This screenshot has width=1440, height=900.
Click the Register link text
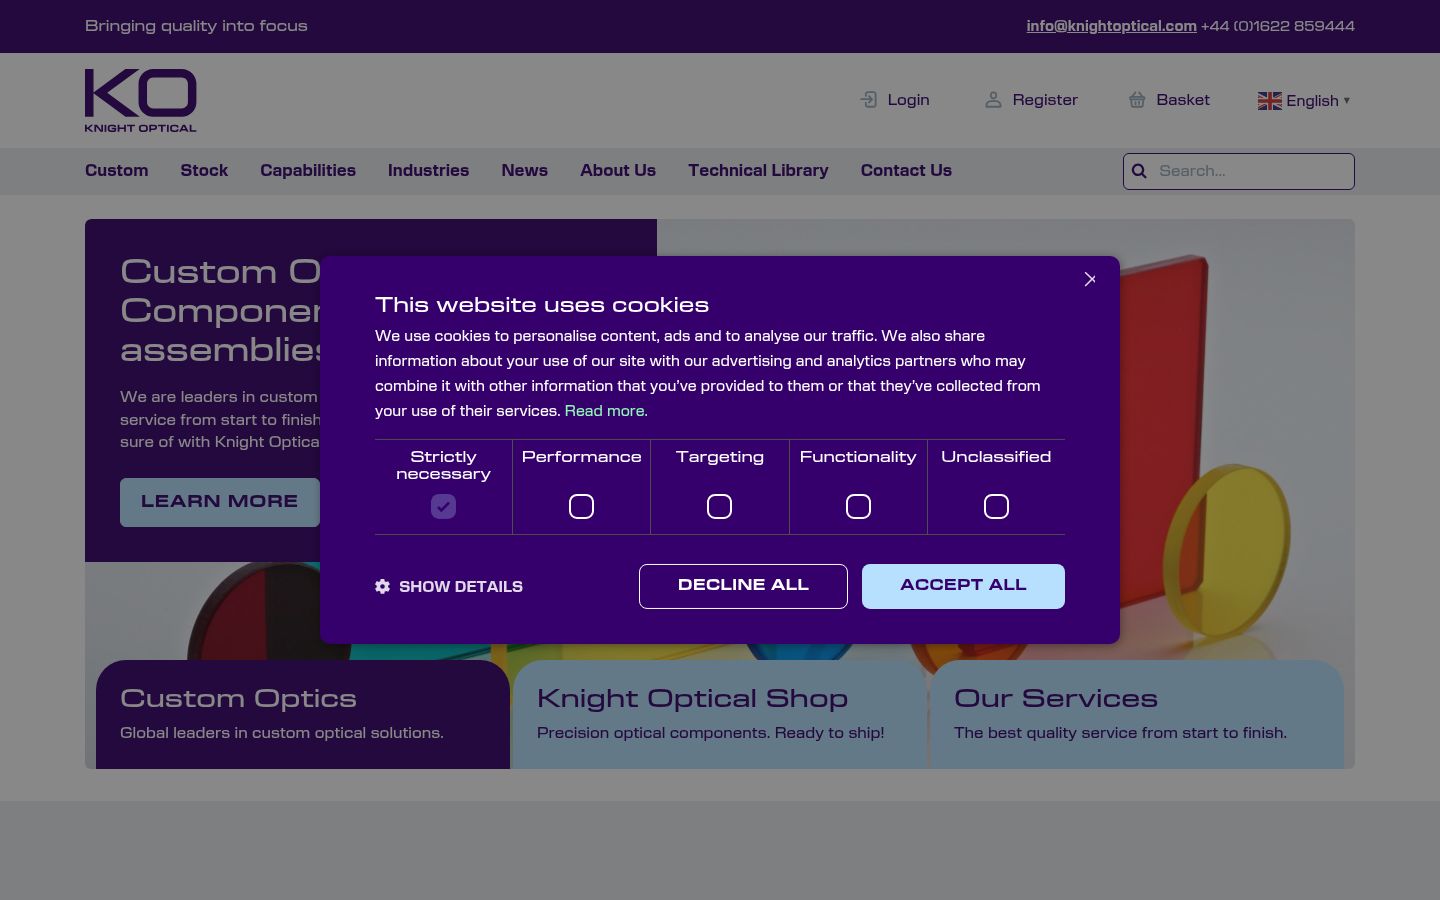[x=1045, y=100]
